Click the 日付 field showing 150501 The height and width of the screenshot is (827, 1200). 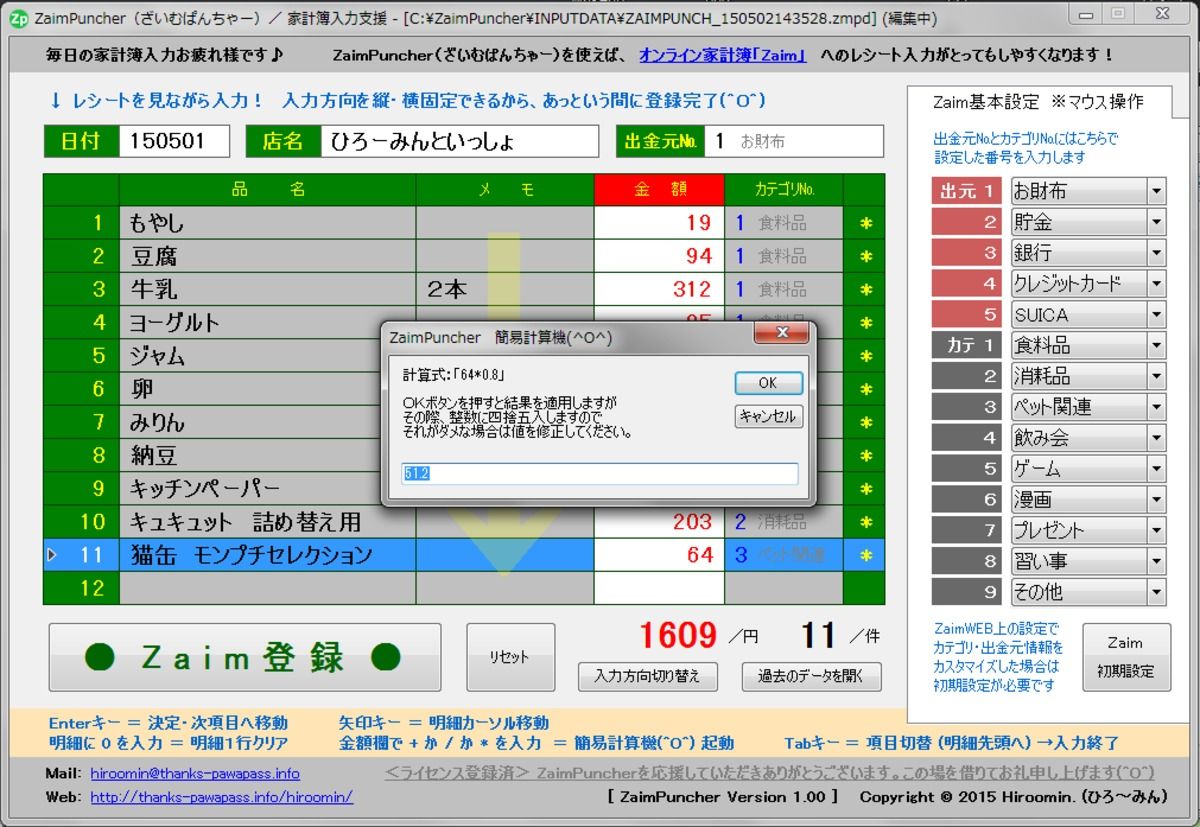click(174, 141)
